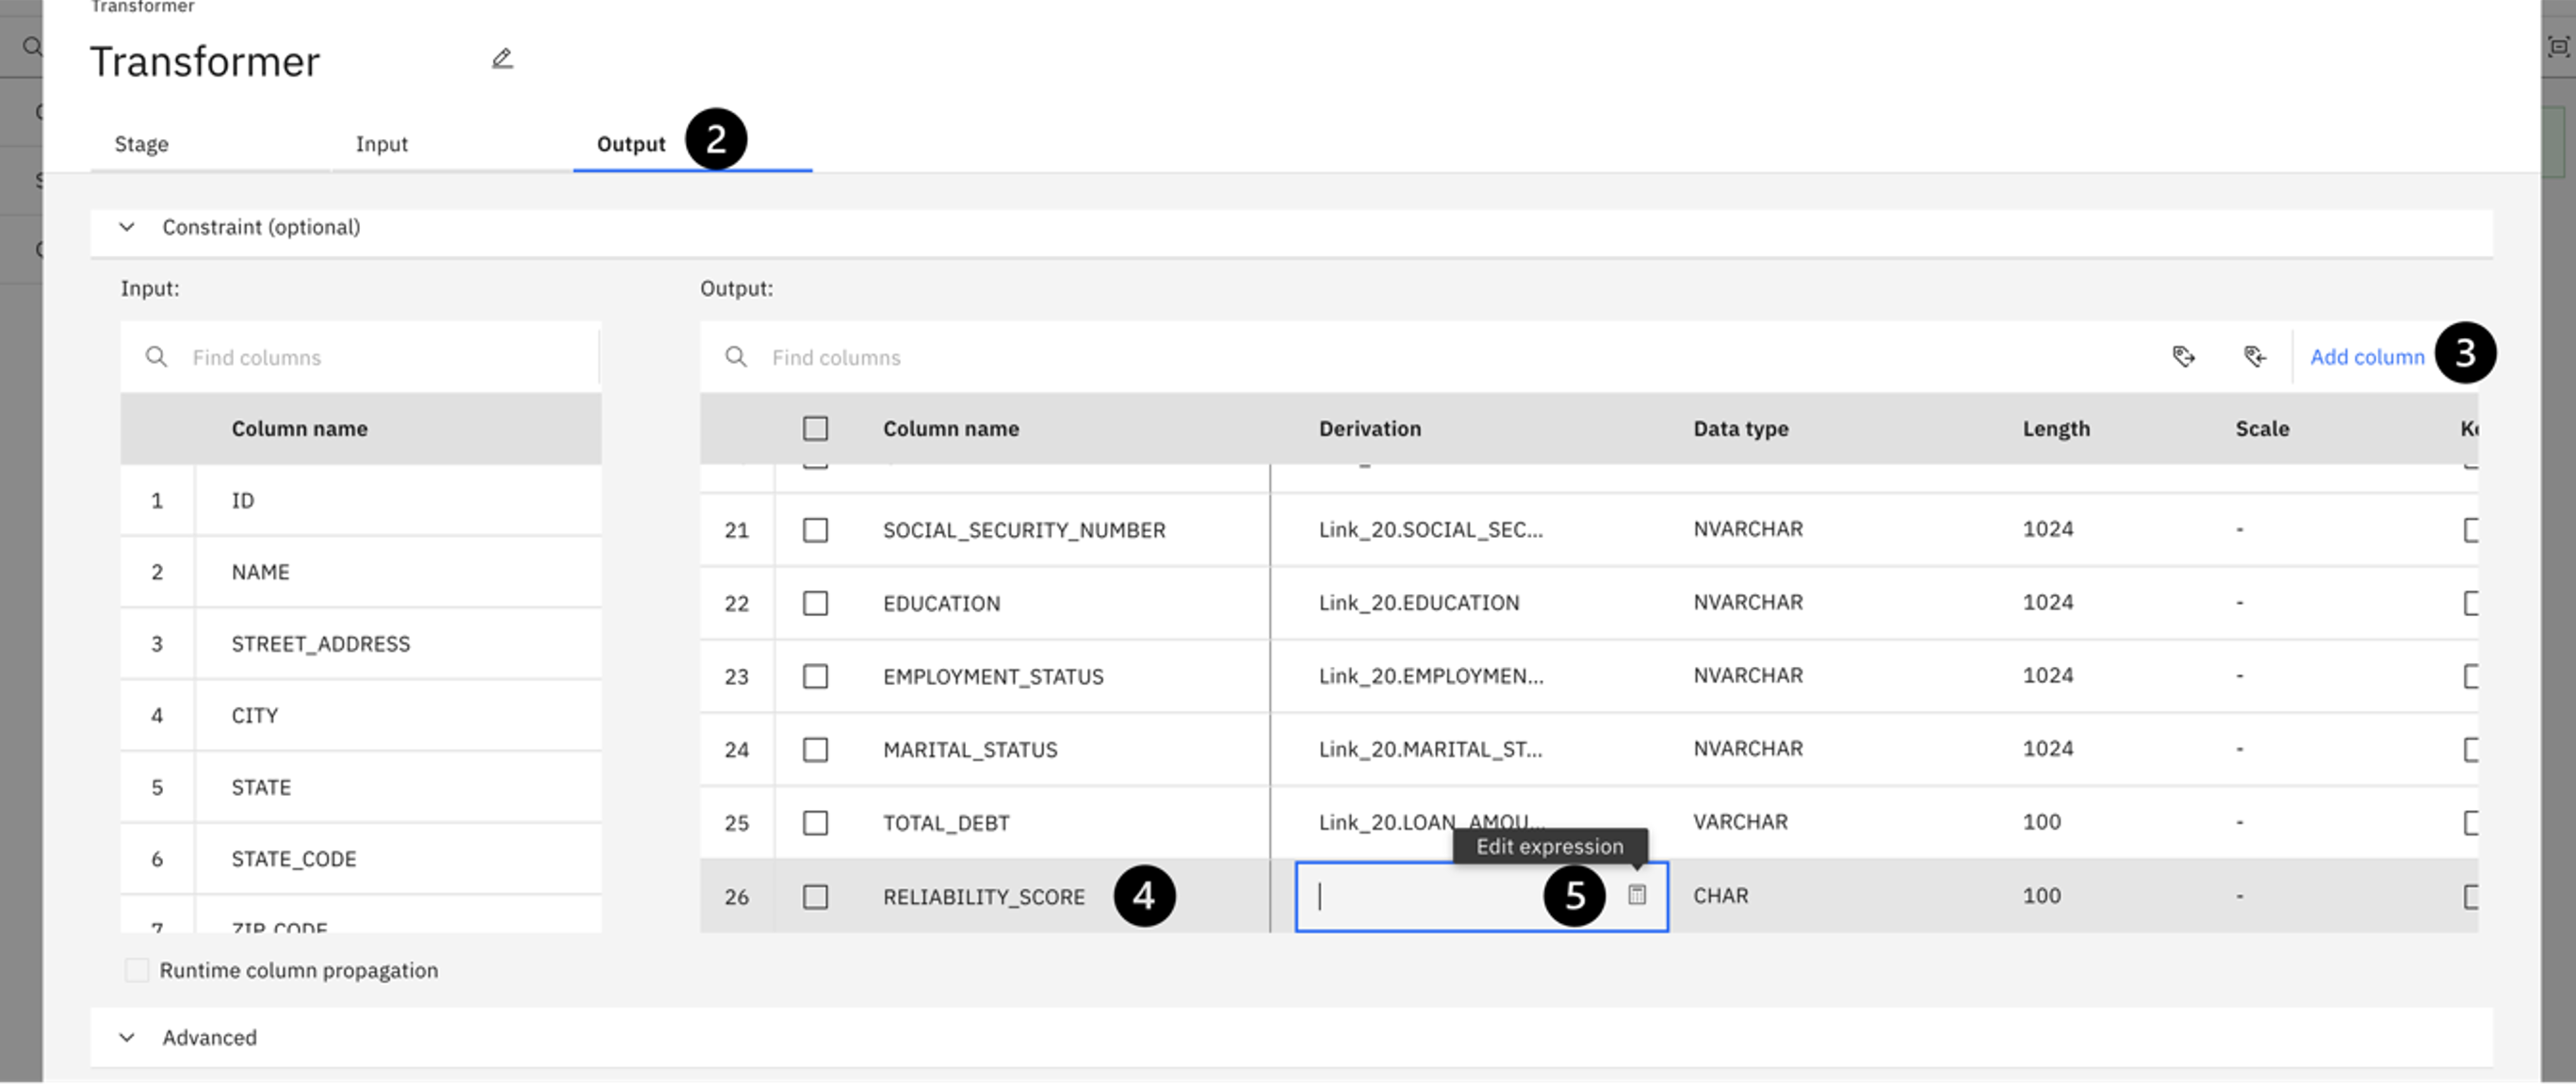Open the Input tab
The width and height of the screenshot is (2576, 1085).
tap(381, 144)
